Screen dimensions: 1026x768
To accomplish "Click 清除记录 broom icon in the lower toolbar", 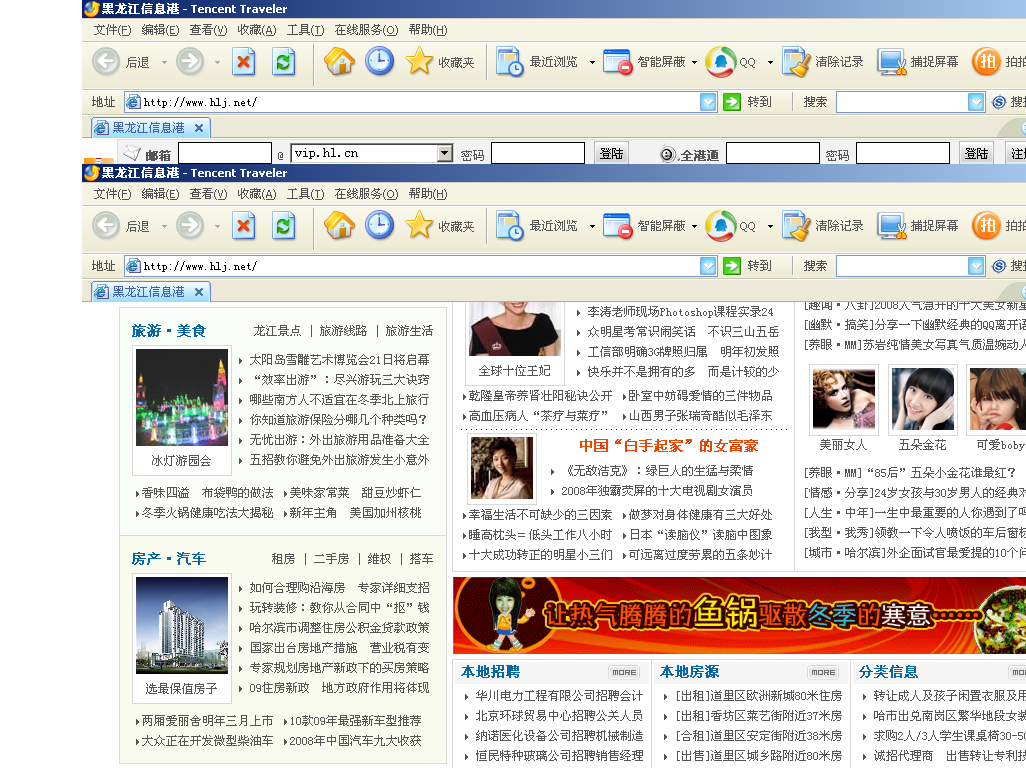I will (796, 226).
